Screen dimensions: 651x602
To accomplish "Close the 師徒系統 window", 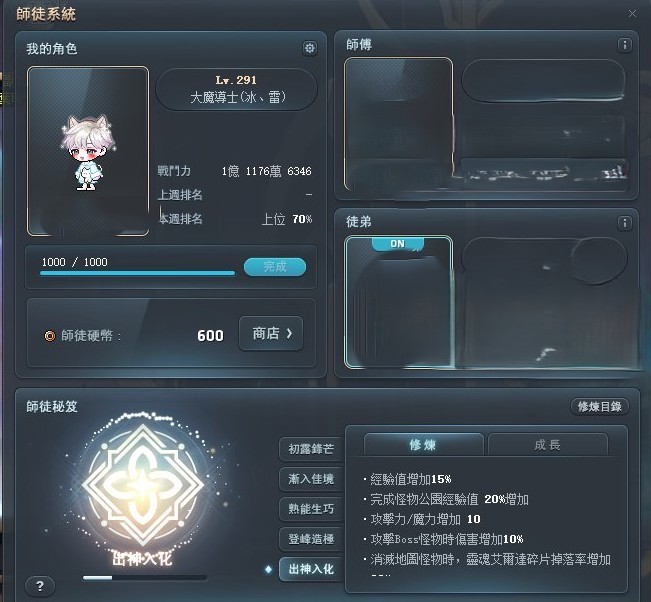I will pos(632,14).
